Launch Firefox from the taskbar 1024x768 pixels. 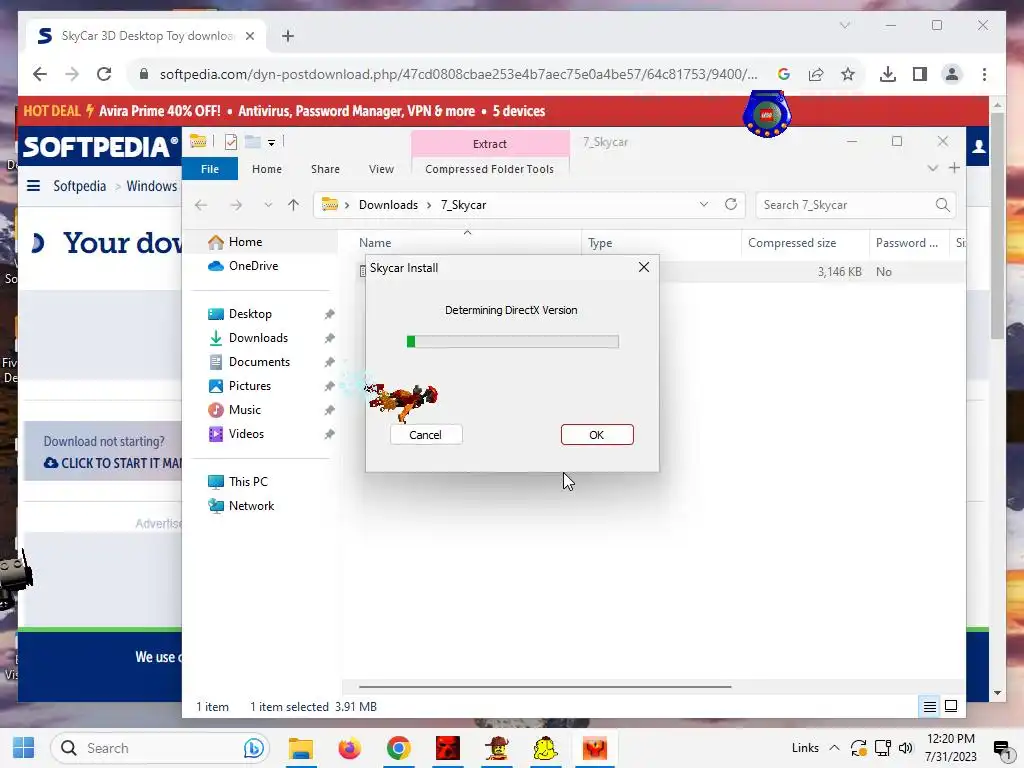point(349,748)
